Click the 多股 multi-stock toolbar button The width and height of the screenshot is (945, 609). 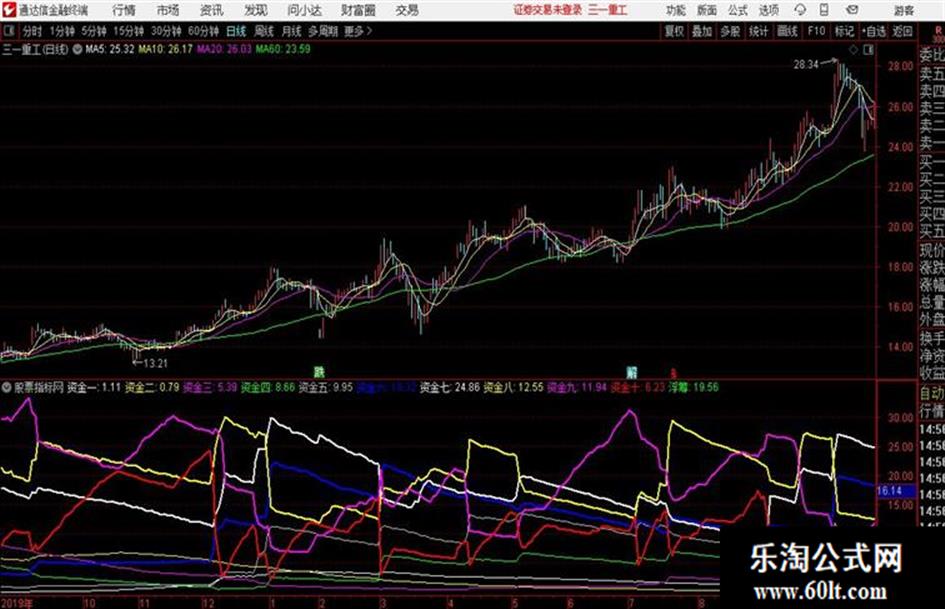[x=730, y=31]
